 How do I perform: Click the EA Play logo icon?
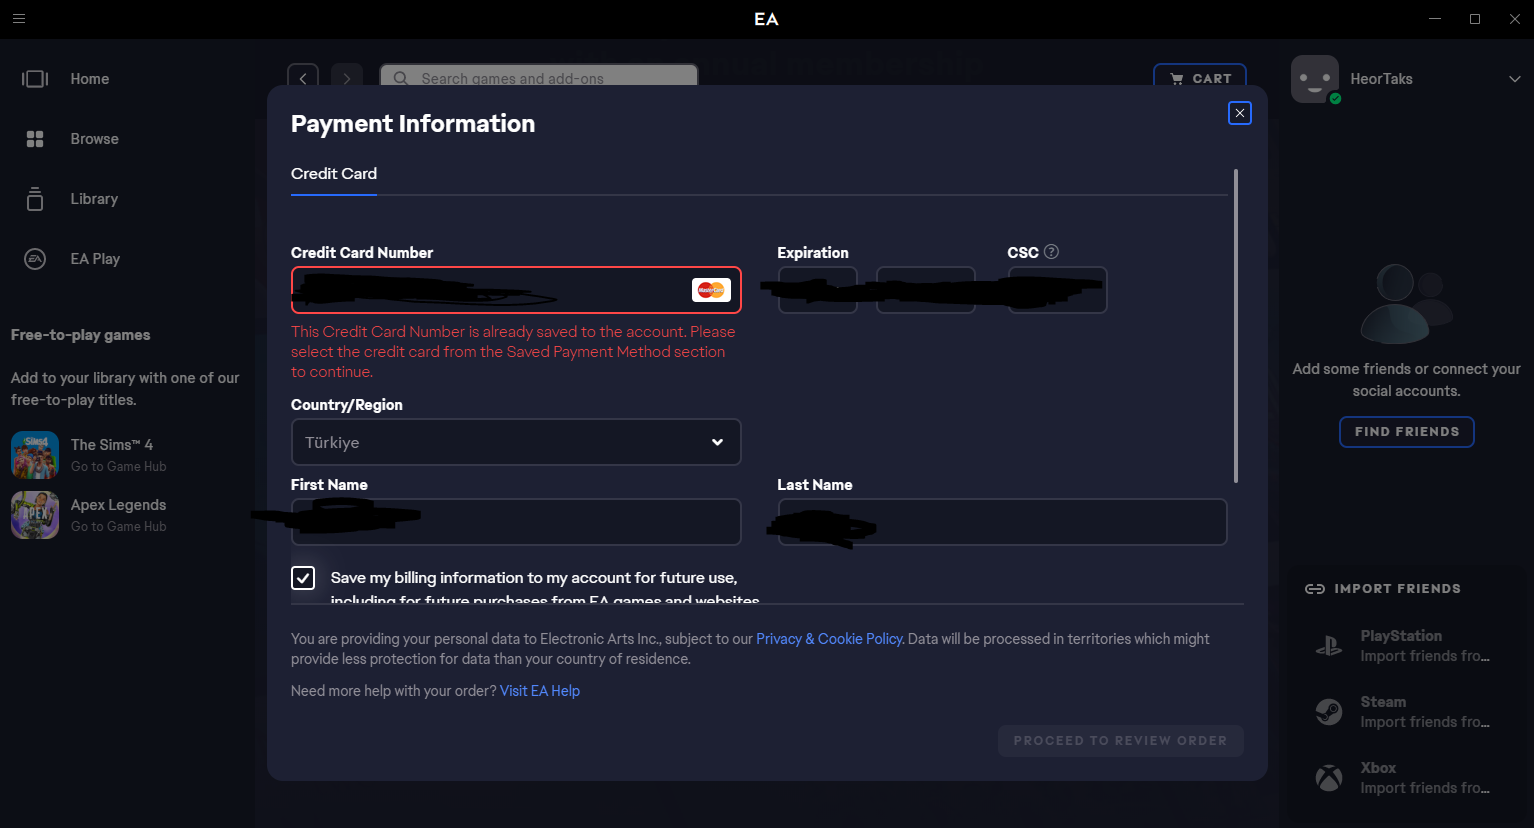(x=35, y=259)
